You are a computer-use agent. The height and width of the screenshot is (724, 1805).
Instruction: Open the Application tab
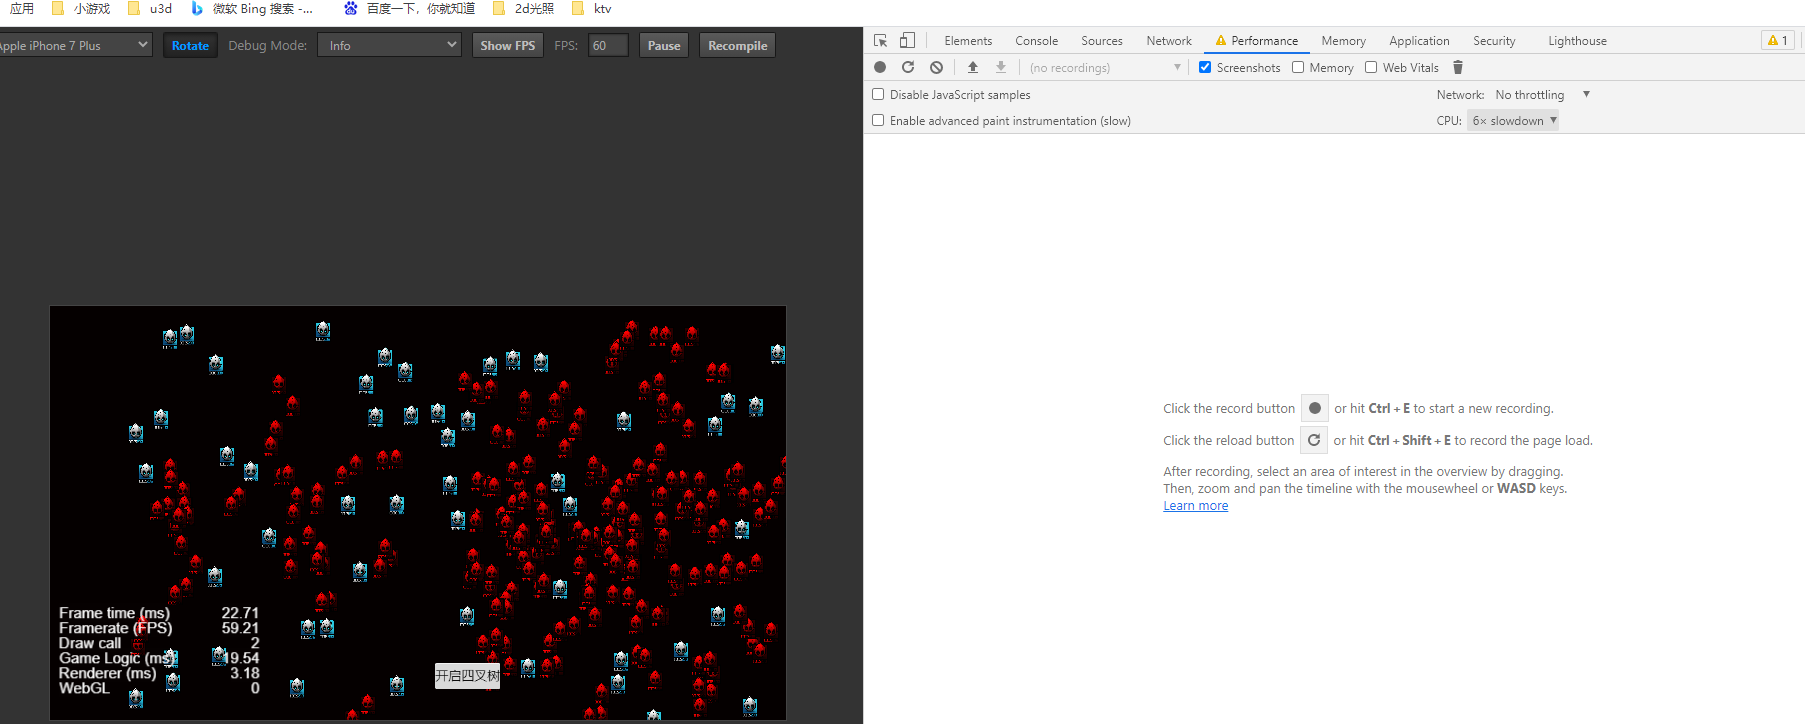pos(1419,41)
